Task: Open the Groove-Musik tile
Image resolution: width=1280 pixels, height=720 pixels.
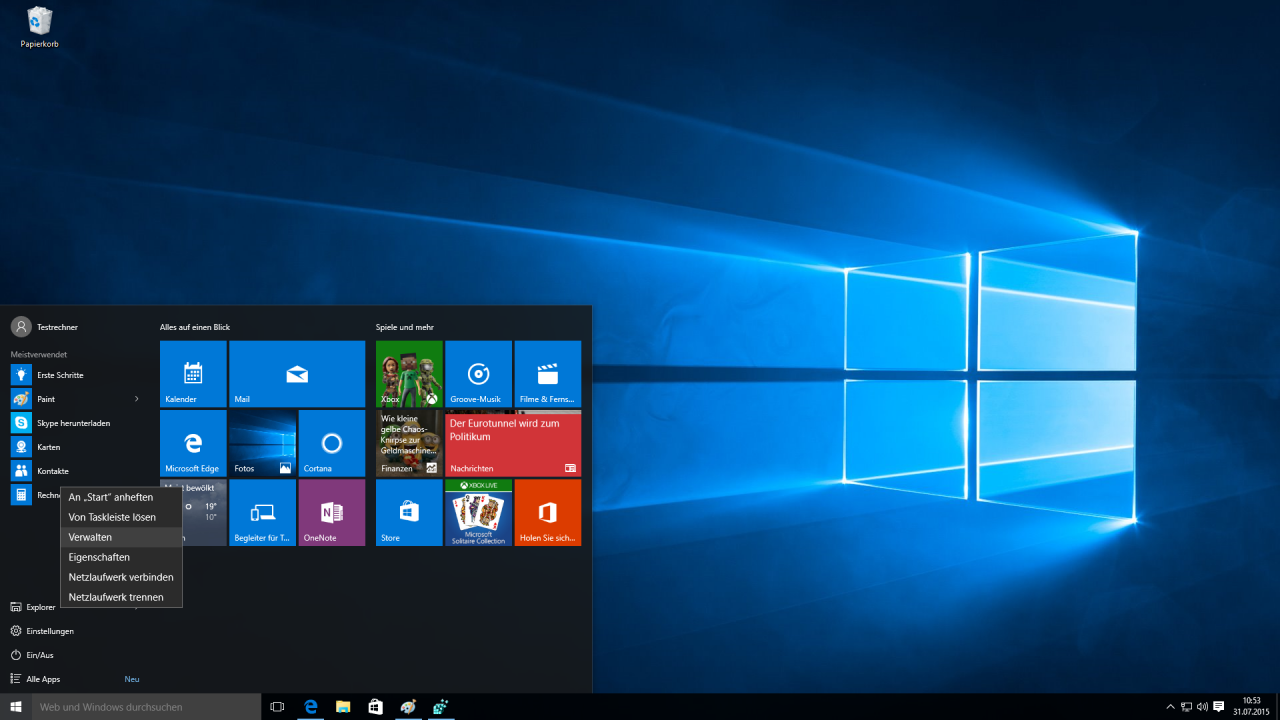Action: (478, 374)
